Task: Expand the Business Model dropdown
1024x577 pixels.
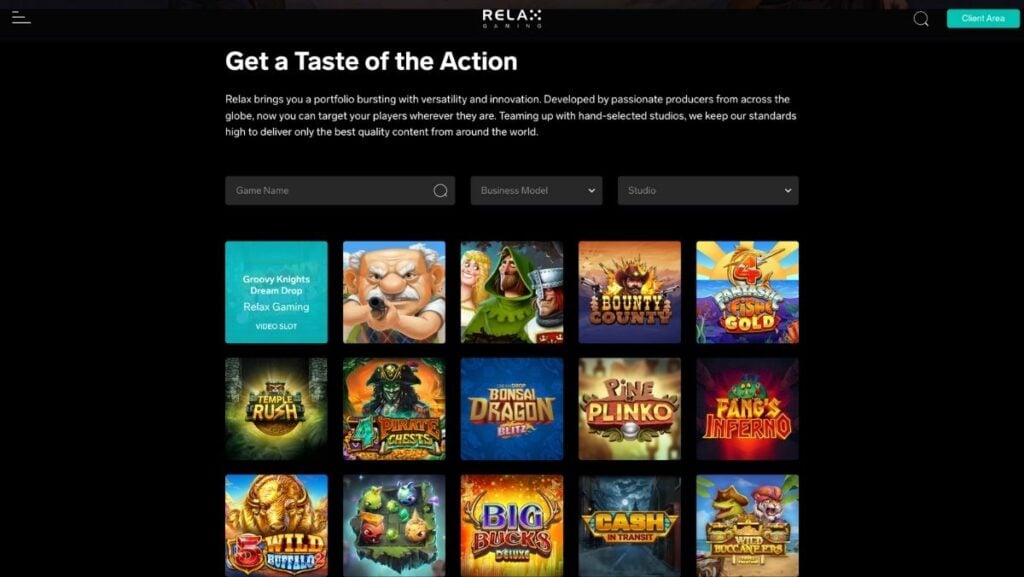Action: [x=536, y=191]
